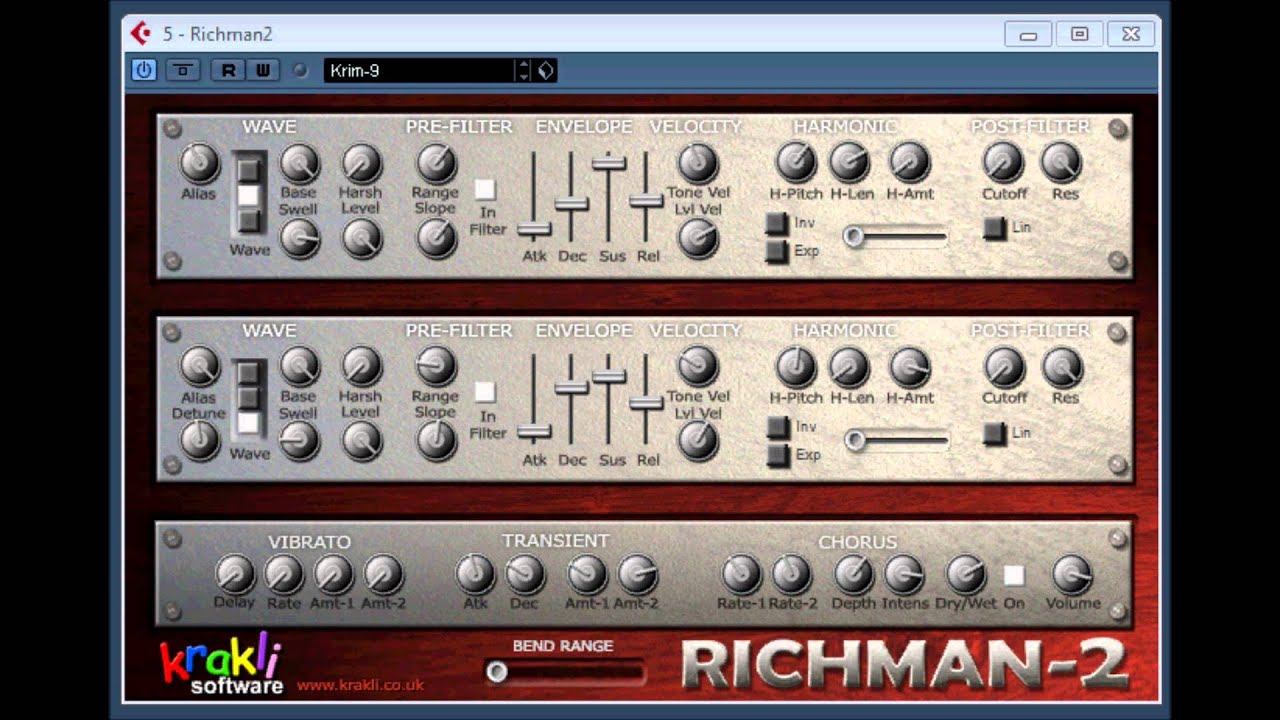The image size is (1280, 720).
Task: Toggle the Exp button in upper Harmonic section
Action: 777,251
